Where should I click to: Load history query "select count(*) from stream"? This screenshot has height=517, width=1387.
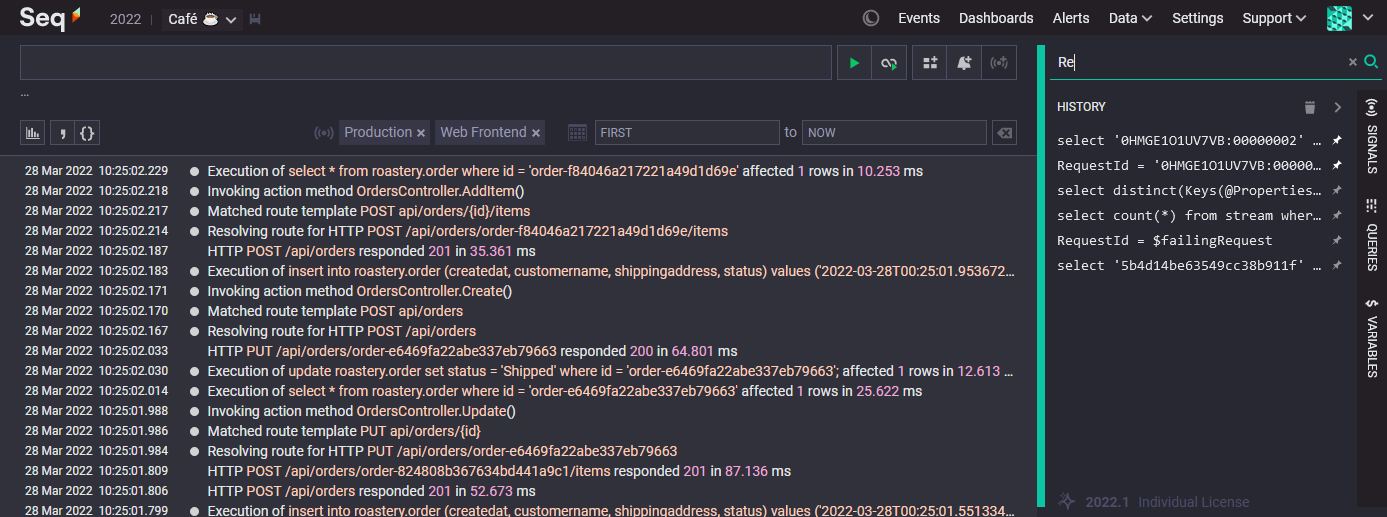(x=1189, y=215)
